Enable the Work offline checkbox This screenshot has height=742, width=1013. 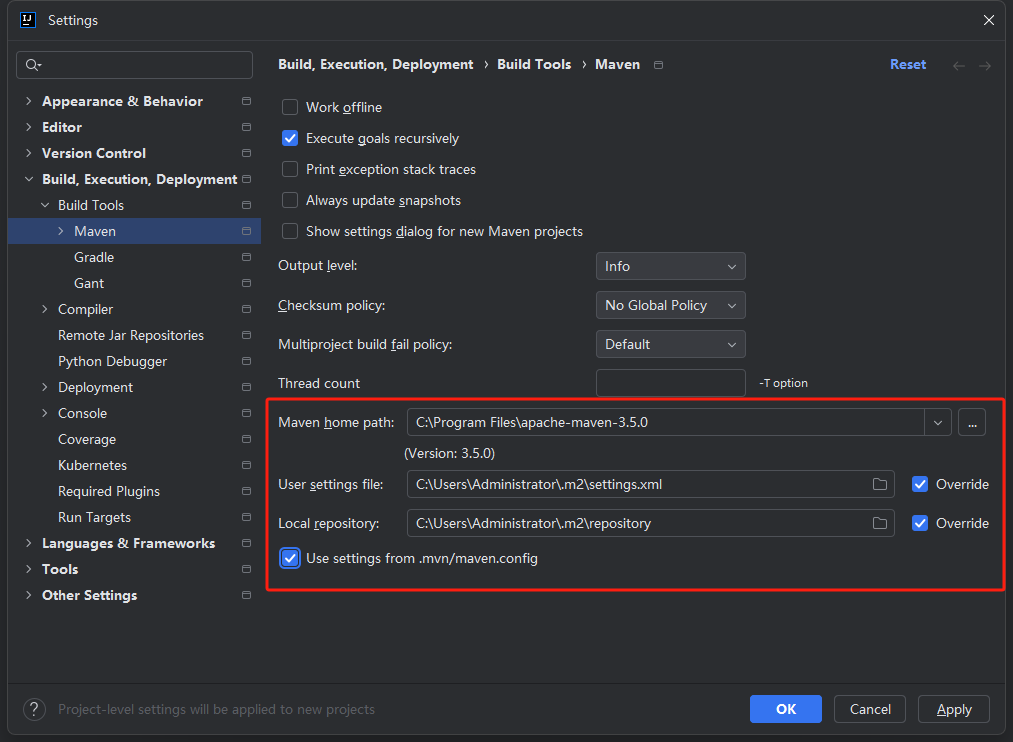pos(290,107)
